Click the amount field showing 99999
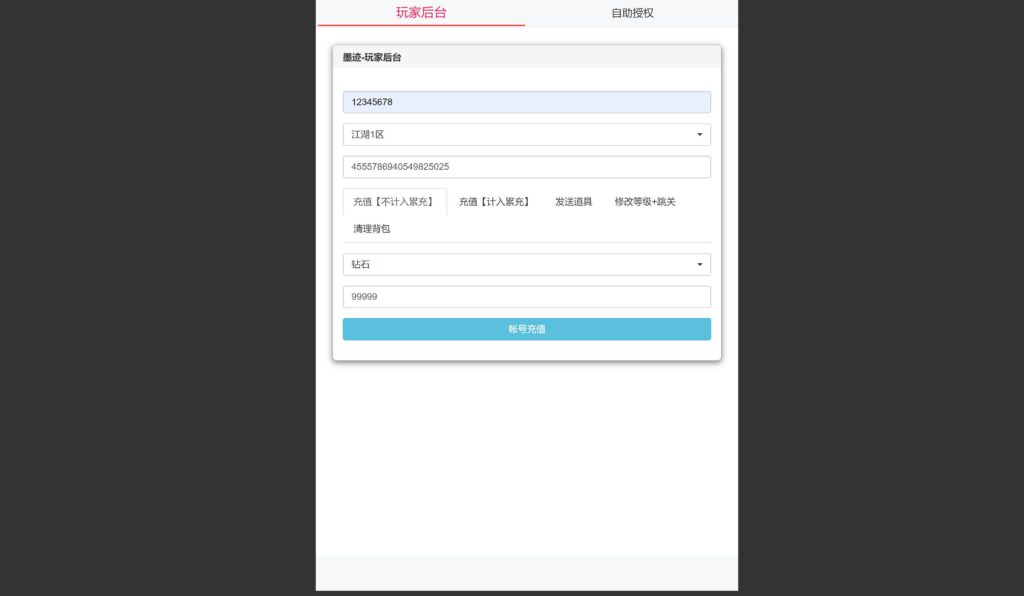The width and height of the screenshot is (1024, 596). (527, 296)
